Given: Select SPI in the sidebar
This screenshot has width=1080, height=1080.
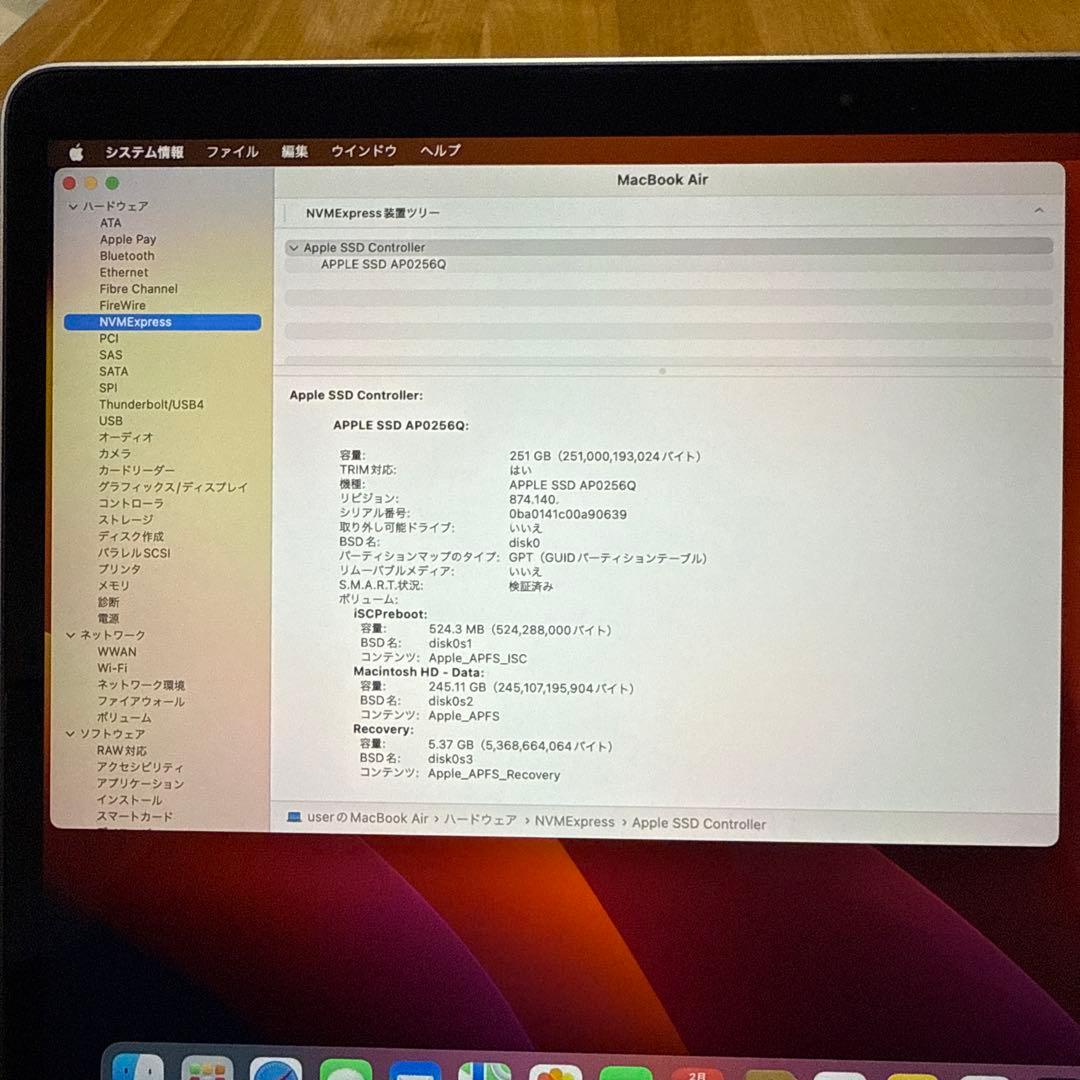Looking at the screenshot, I should [108, 388].
